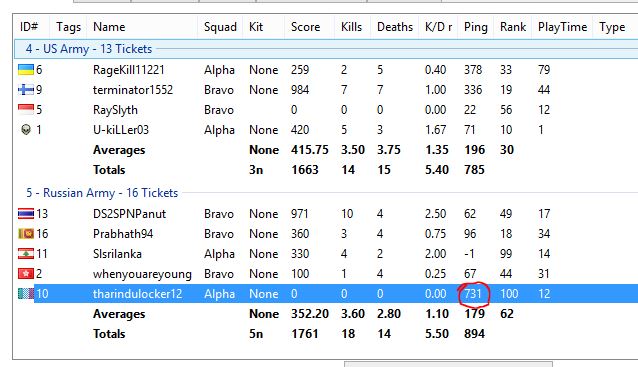Click the flag icon beside RaySlyth
Viewport: 638px width, 367px height.
pos(26,109)
